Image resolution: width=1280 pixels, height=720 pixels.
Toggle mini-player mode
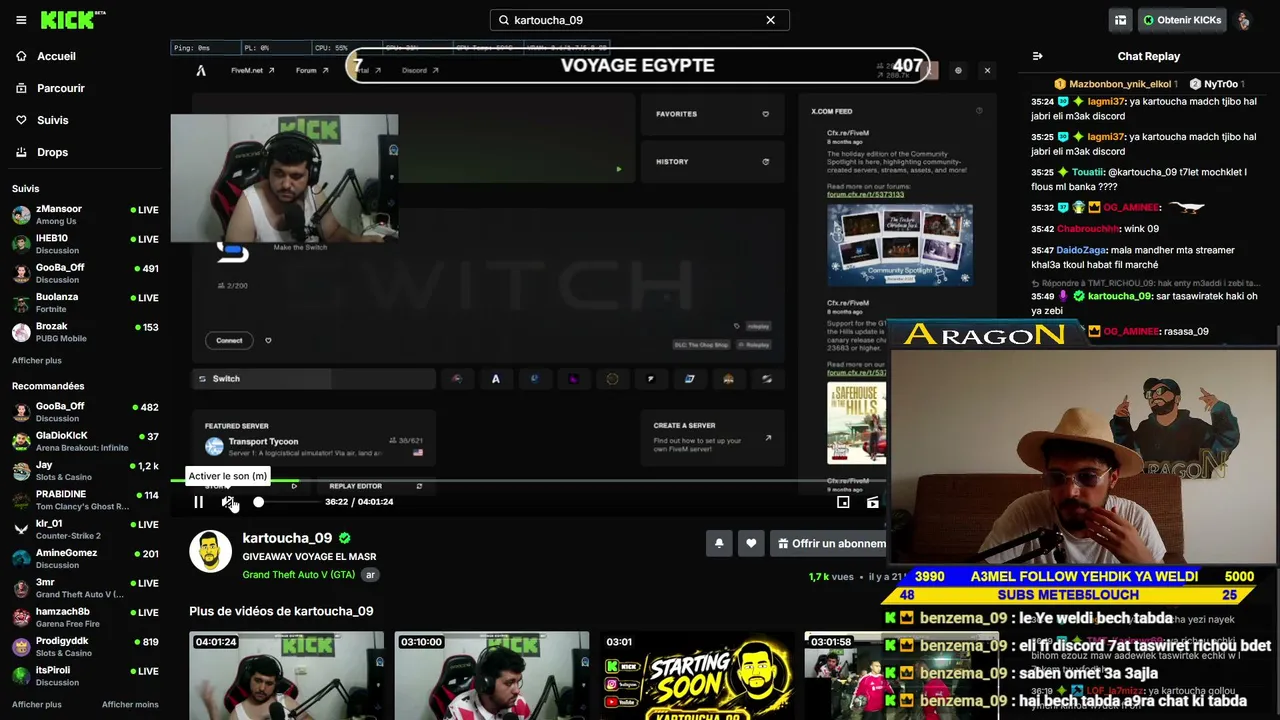843,502
